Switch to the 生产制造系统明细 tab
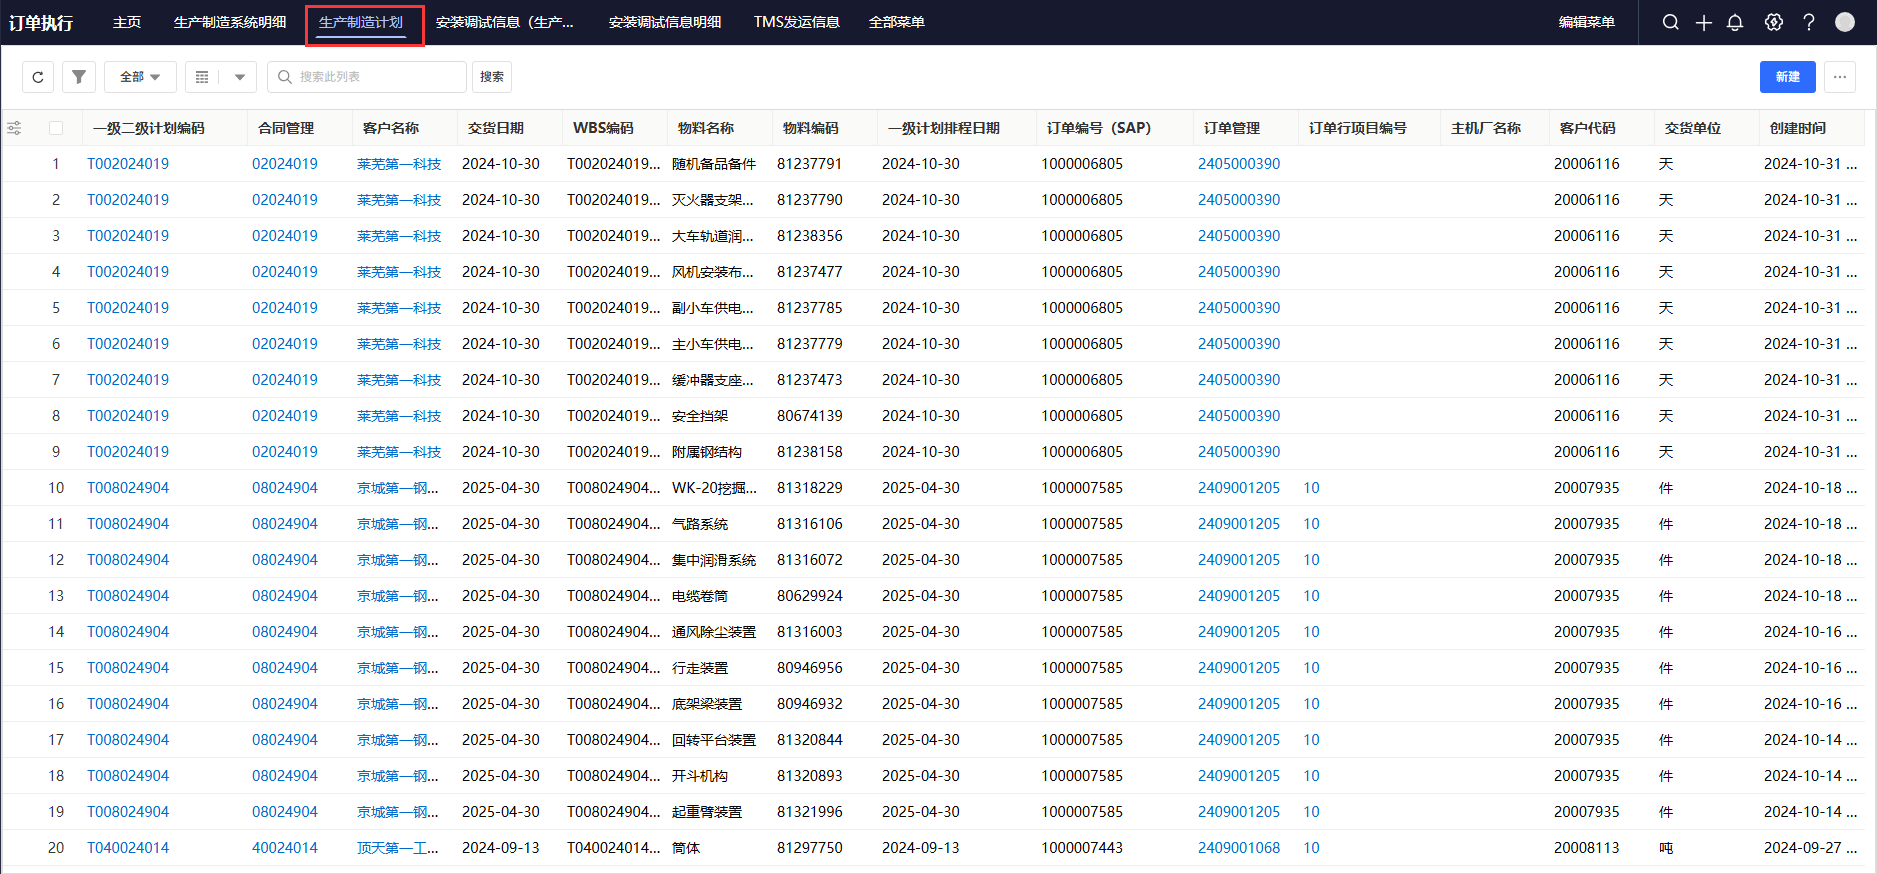This screenshot has width=1877, height=874. (x=230, y=22)
